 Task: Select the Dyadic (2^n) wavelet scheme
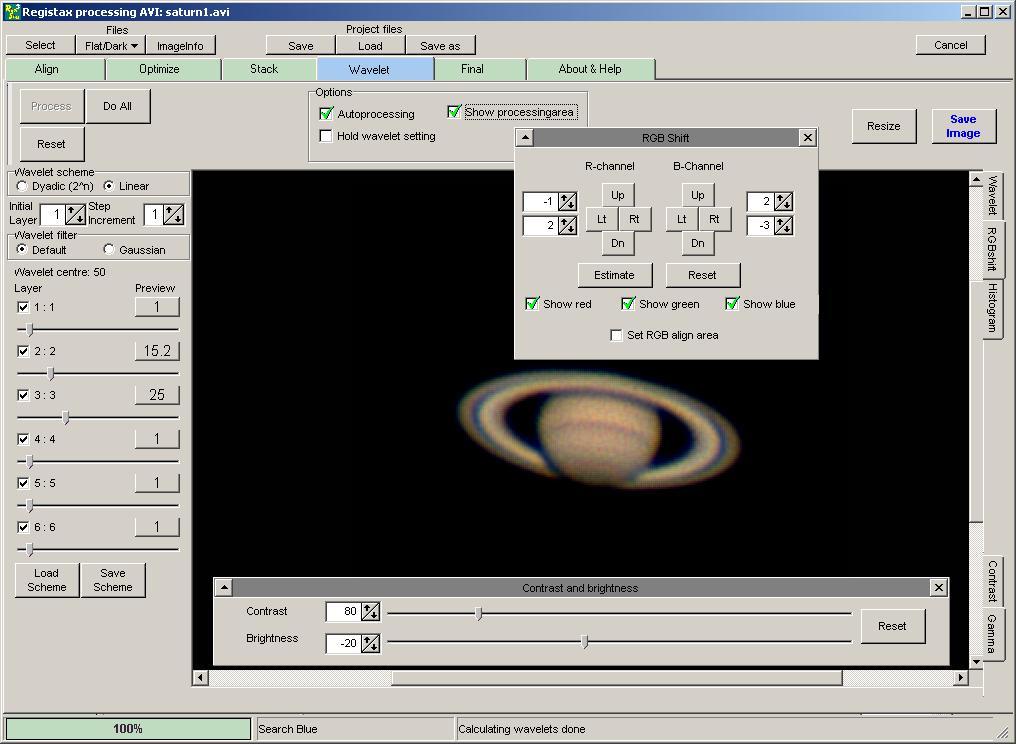tap(23, 186)
